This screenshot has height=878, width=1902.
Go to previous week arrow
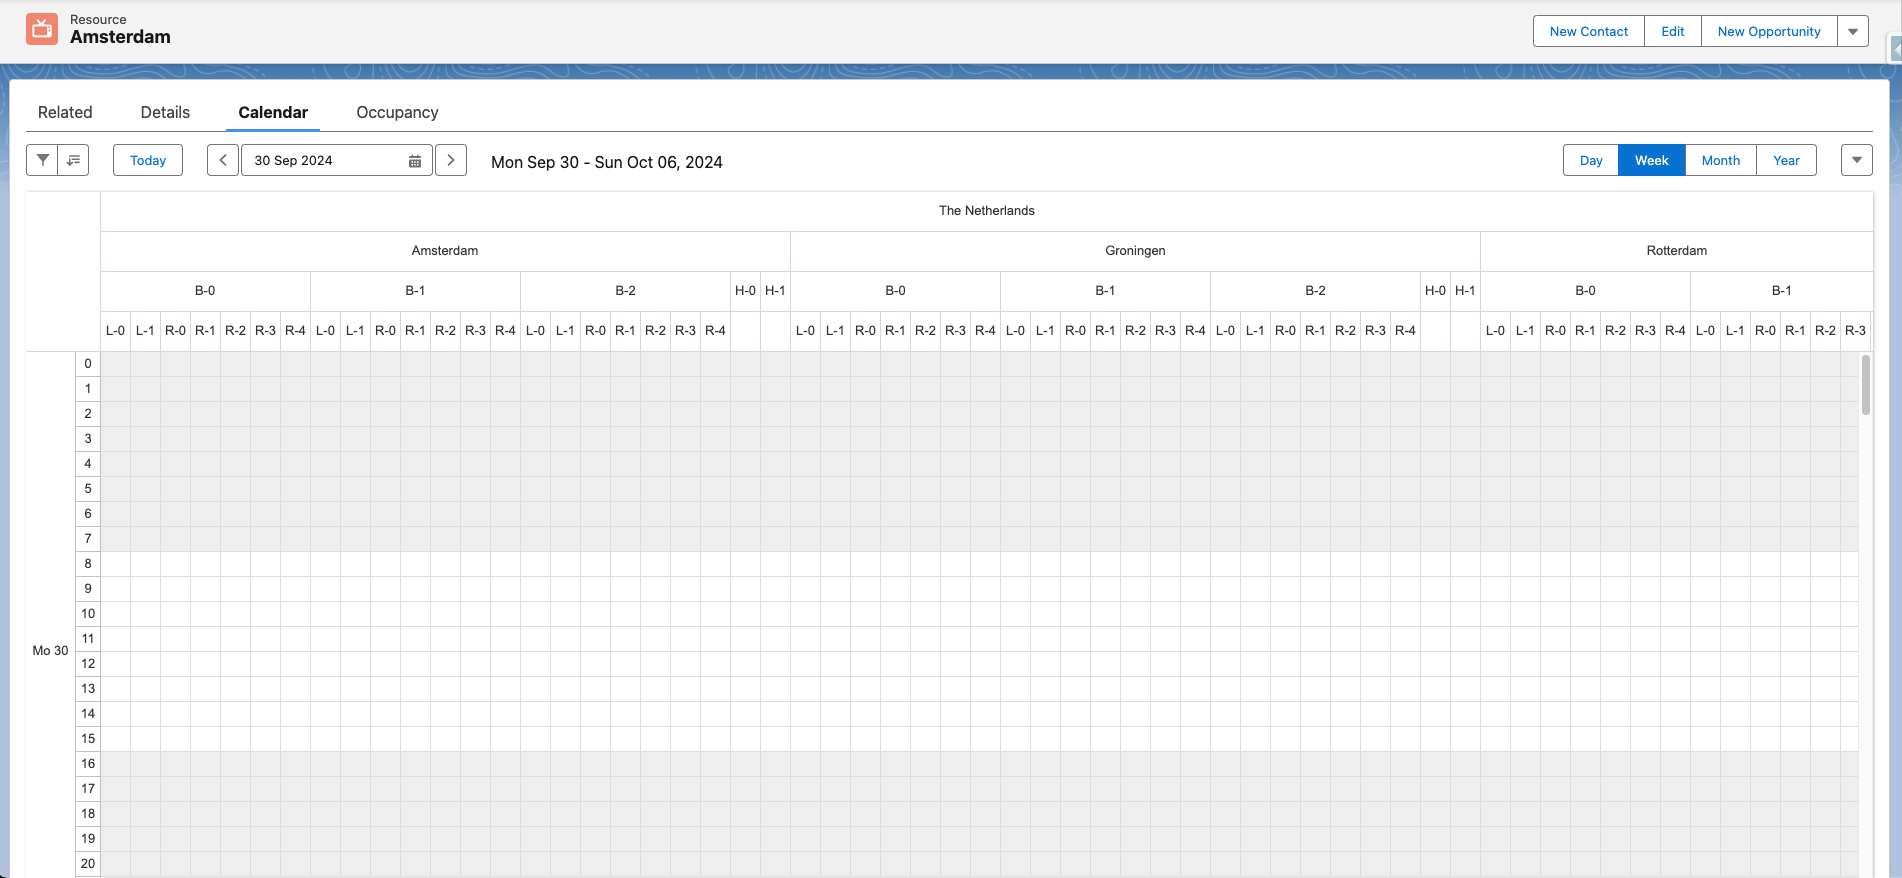point(223,160)
